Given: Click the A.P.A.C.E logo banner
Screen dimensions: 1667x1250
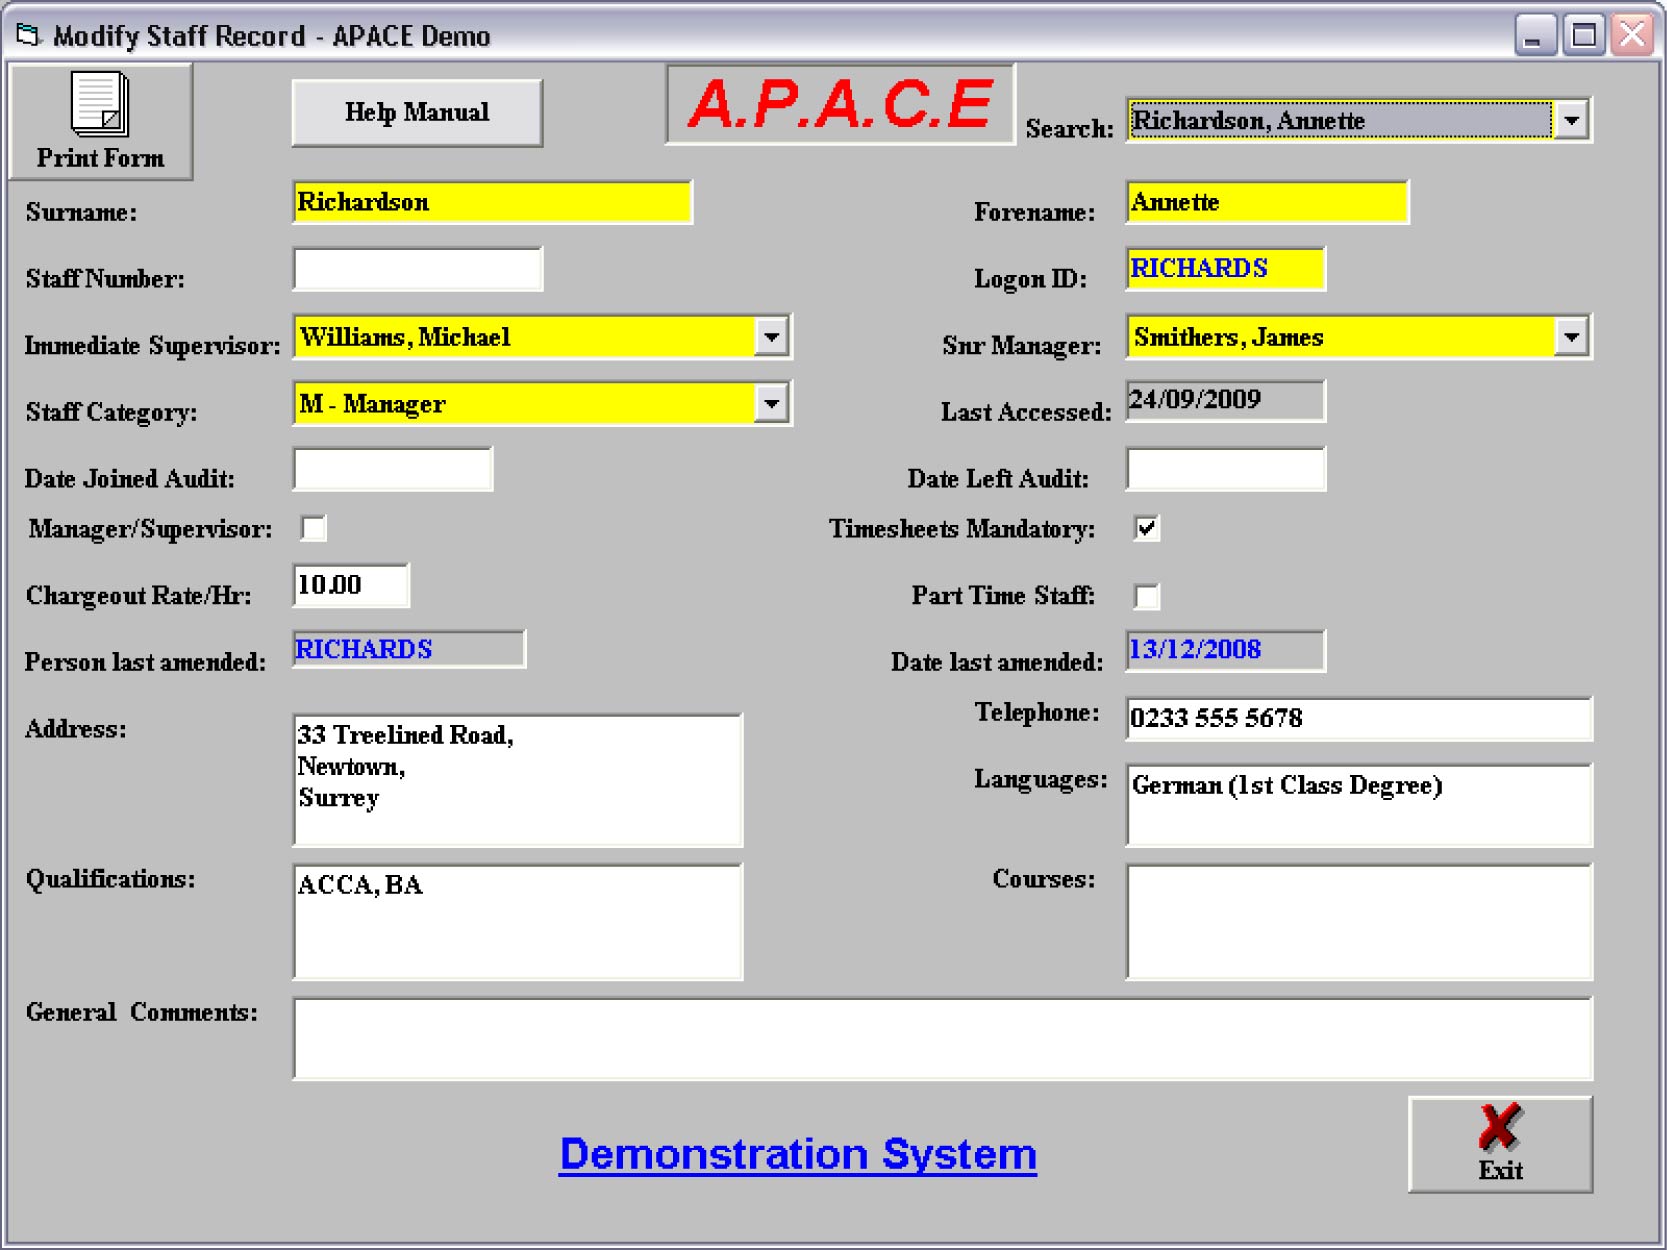Looking at the screenshot, I should [x=840, y=105].
